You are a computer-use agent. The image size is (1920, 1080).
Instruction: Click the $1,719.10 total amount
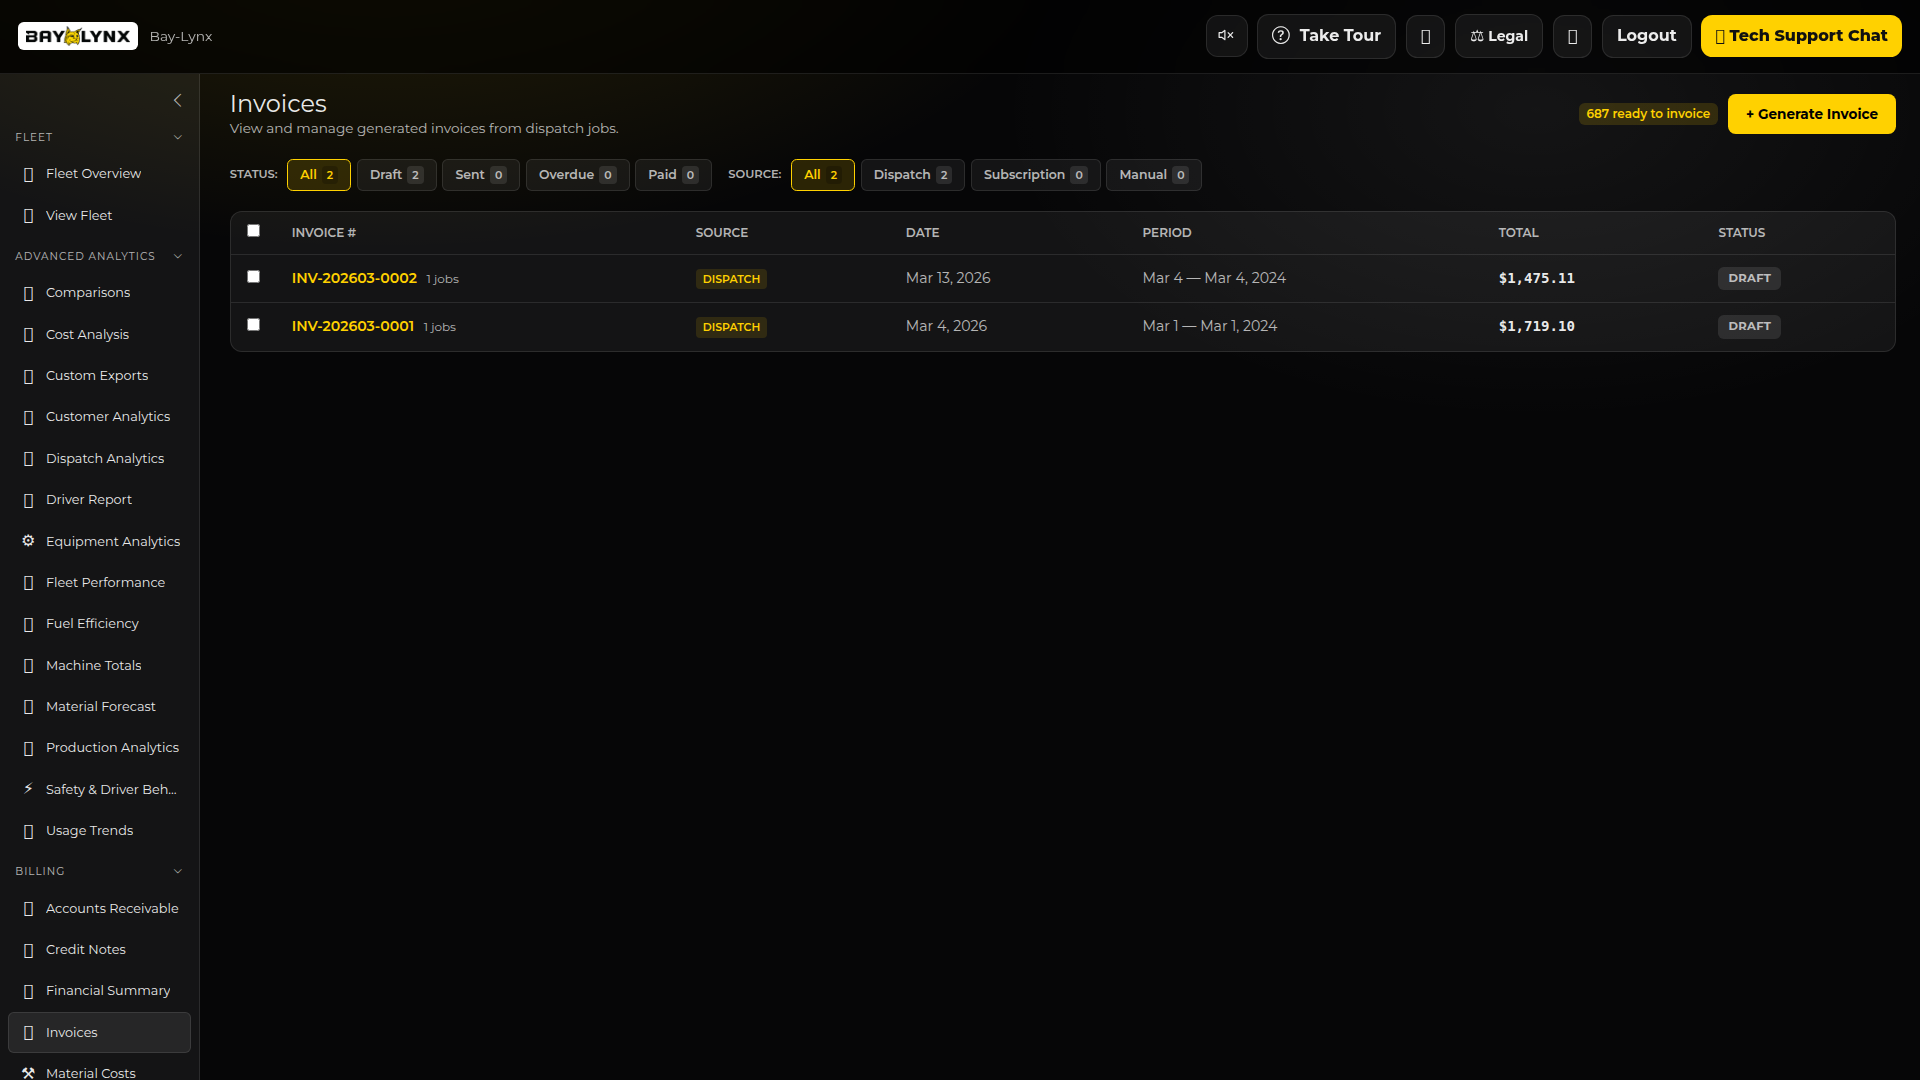[x=1536, y=327]
